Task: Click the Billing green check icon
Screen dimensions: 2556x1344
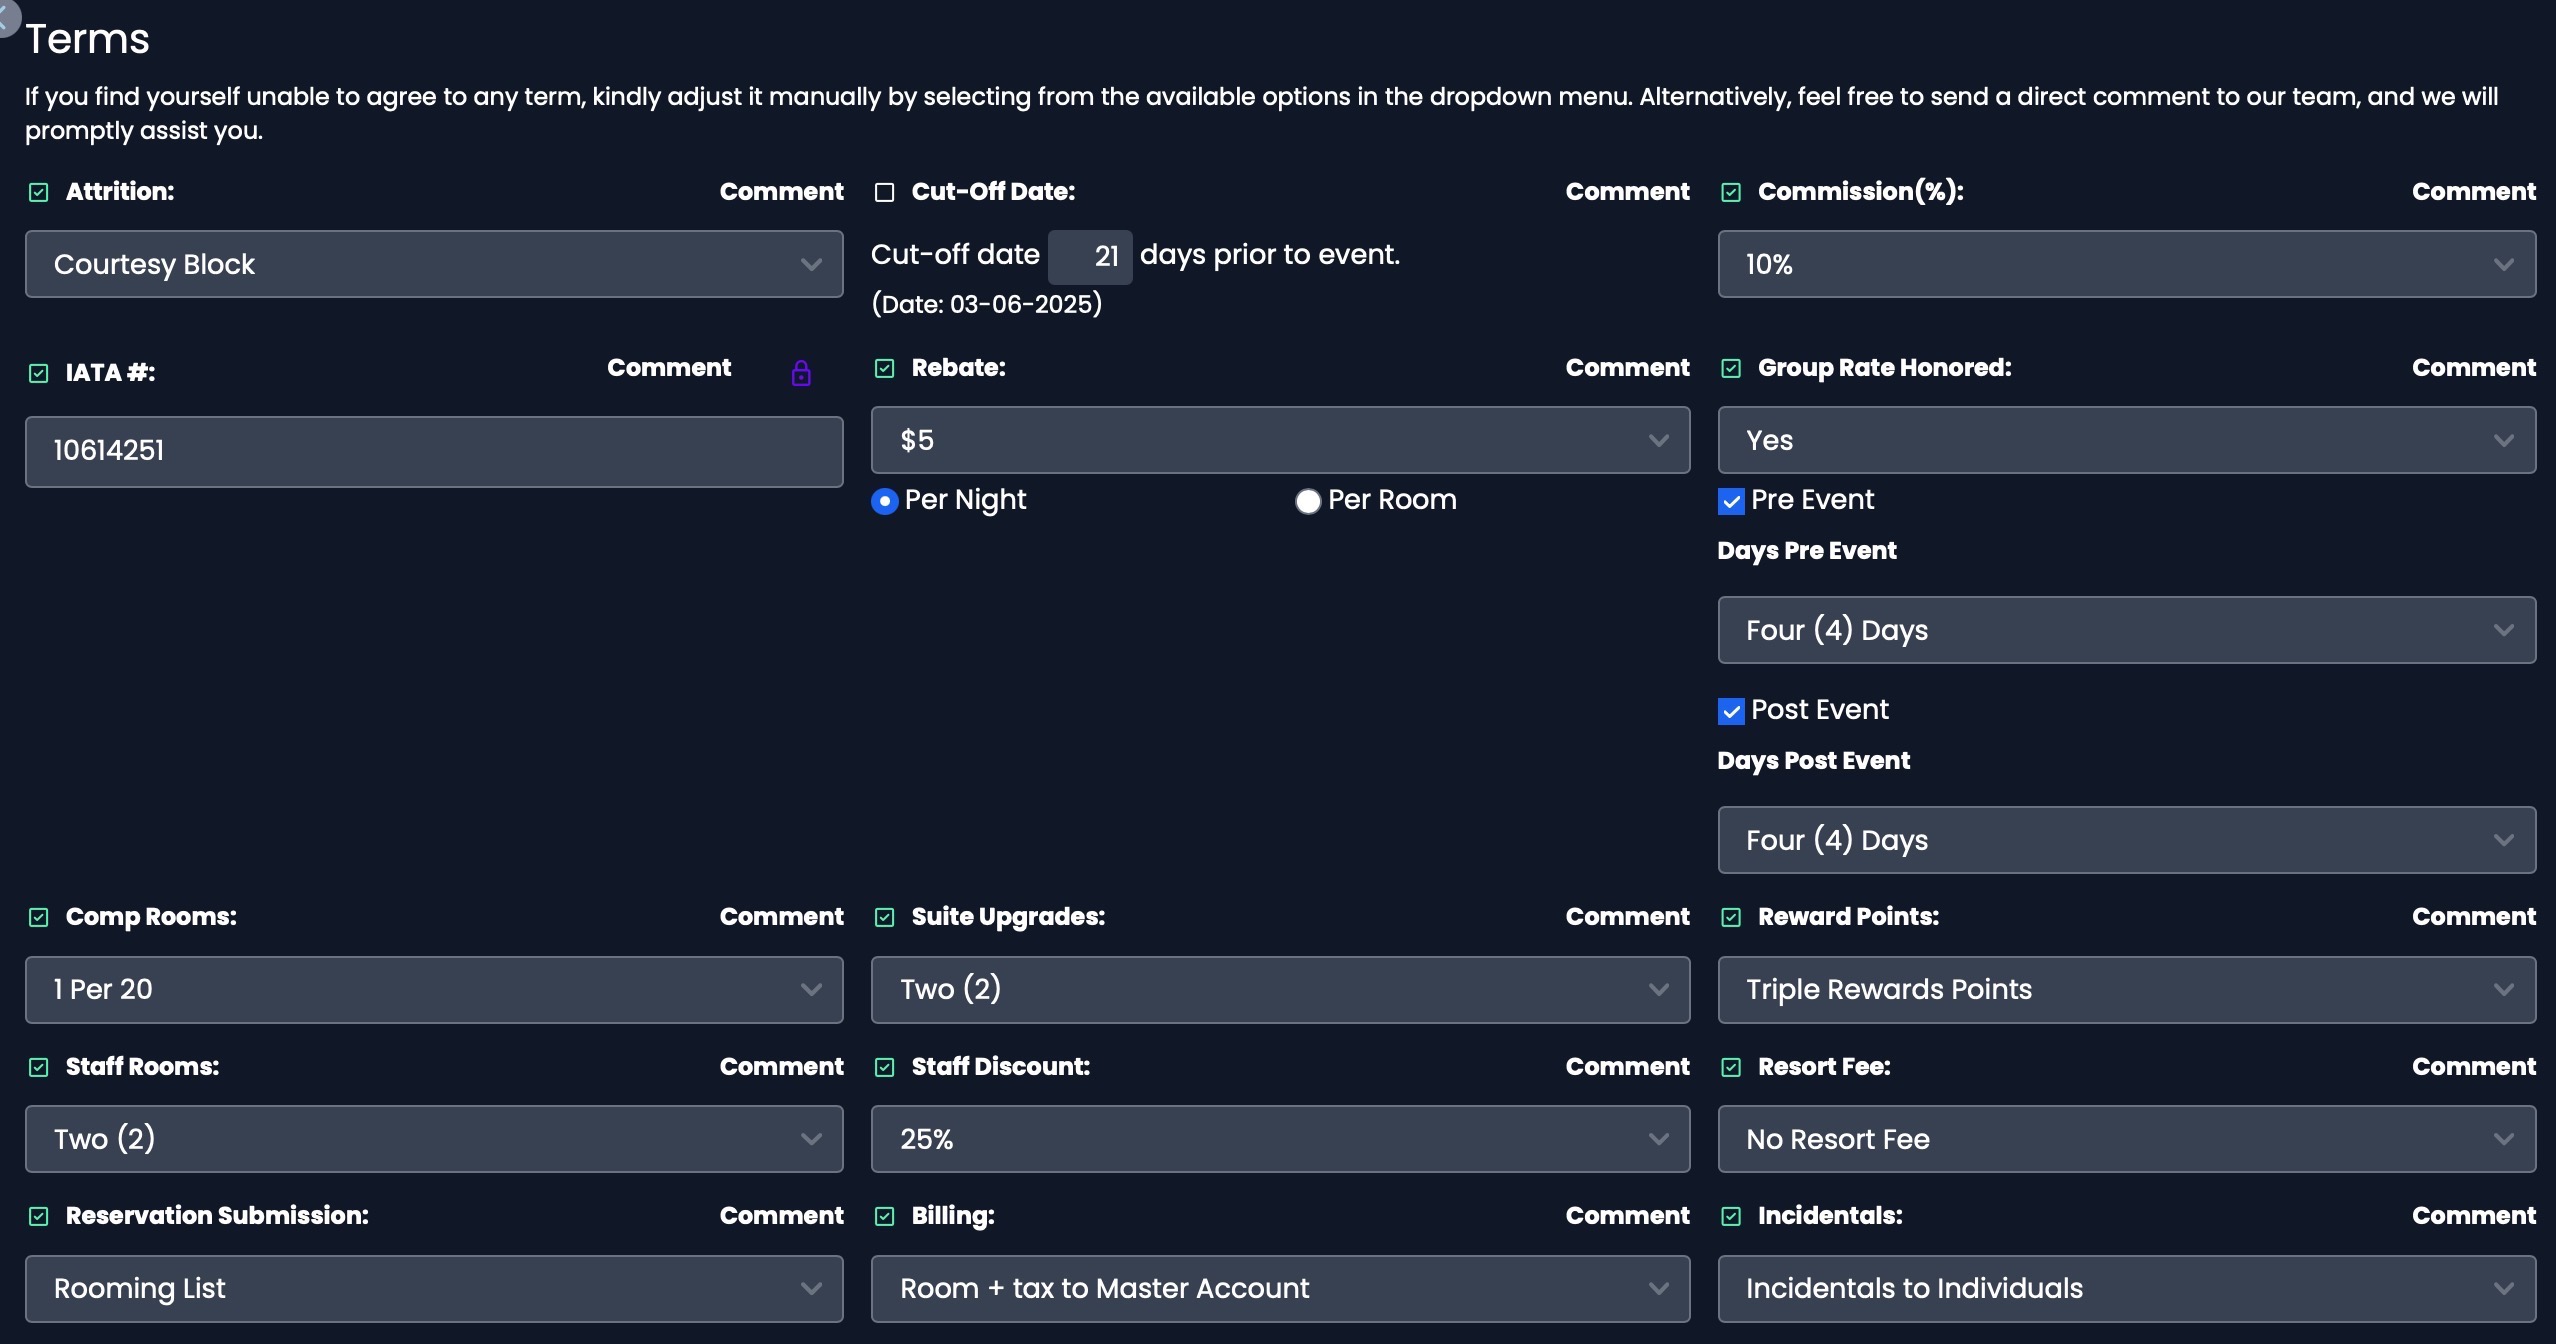Action: coord(884,1217)
